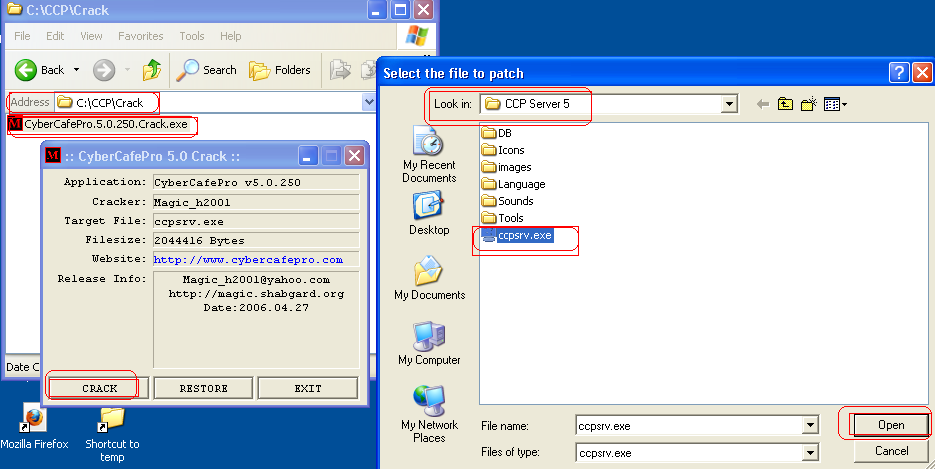This screenshot has height=469, width=935.
Task: Click the go-back arrow in file dialog
Action: click(x=762, y=104)
